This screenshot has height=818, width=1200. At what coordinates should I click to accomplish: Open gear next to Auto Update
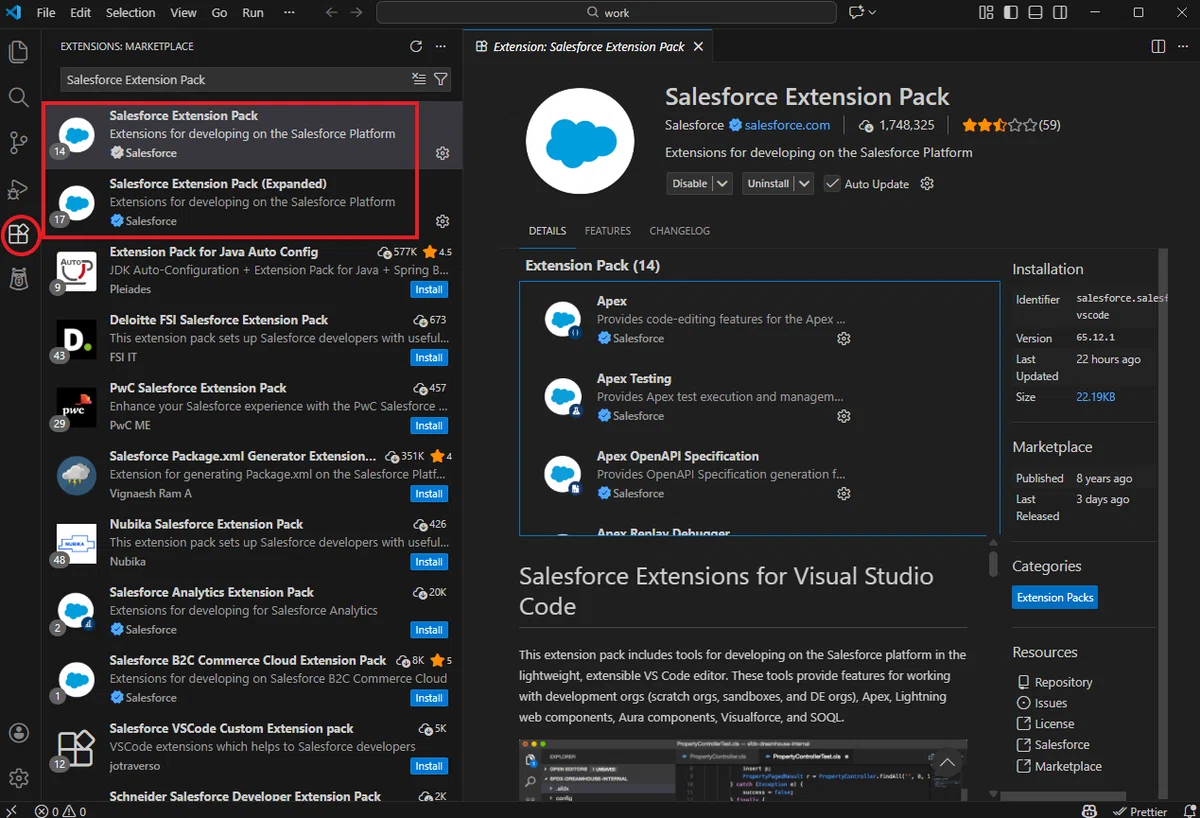pyautogui.click(x=927, y=184)
